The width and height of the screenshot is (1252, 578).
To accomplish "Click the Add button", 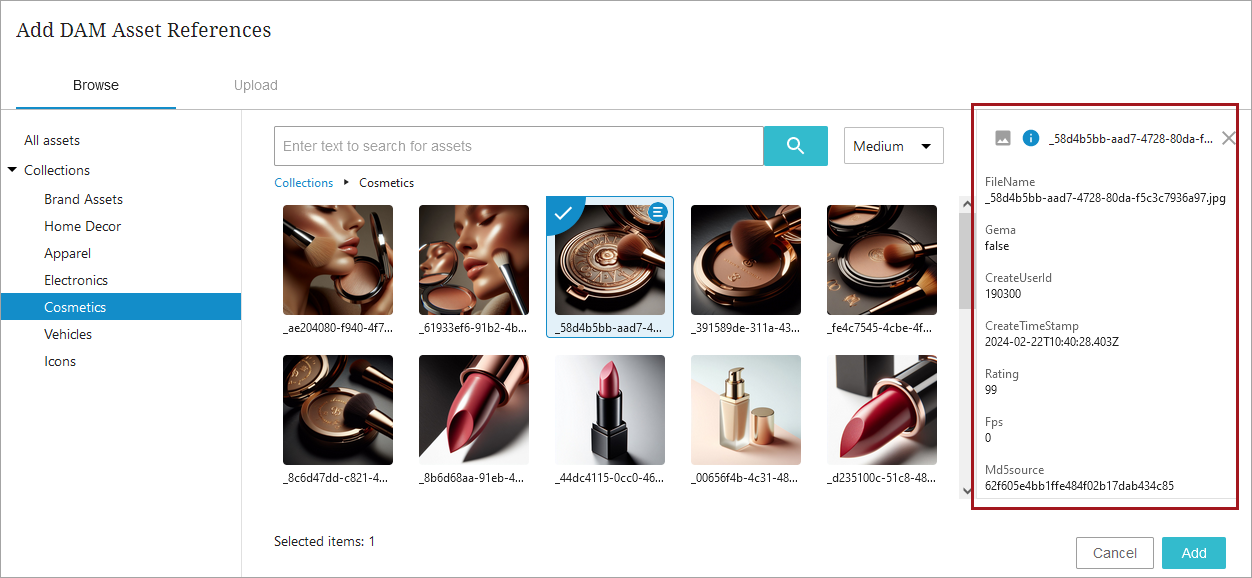I will (x=1194, y=553).
